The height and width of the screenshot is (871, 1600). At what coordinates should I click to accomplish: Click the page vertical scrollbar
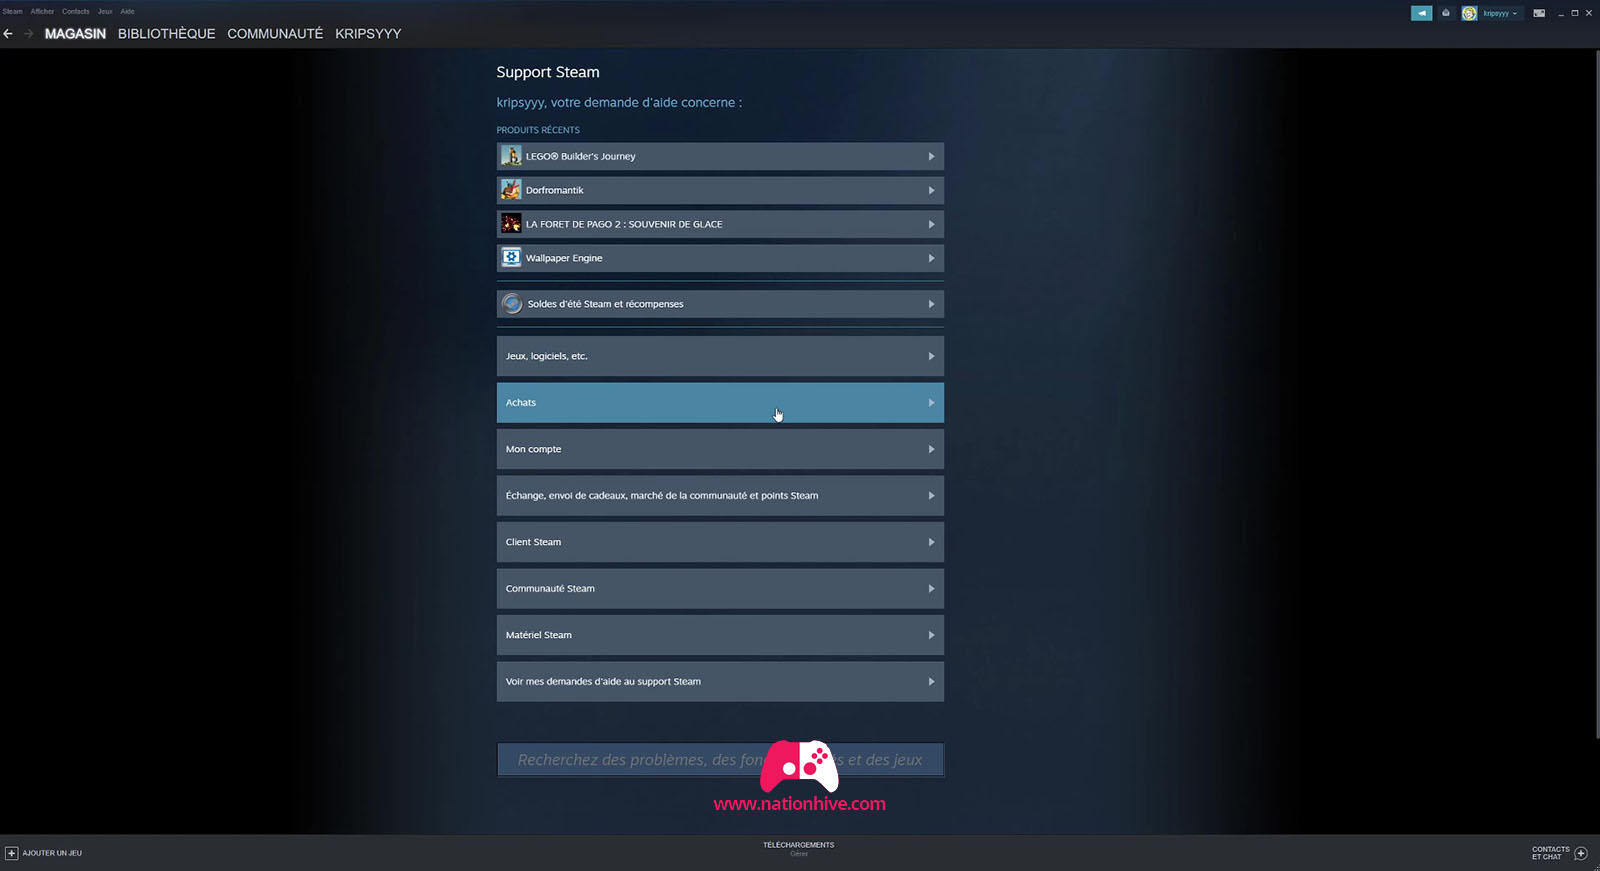point(1596,394)
